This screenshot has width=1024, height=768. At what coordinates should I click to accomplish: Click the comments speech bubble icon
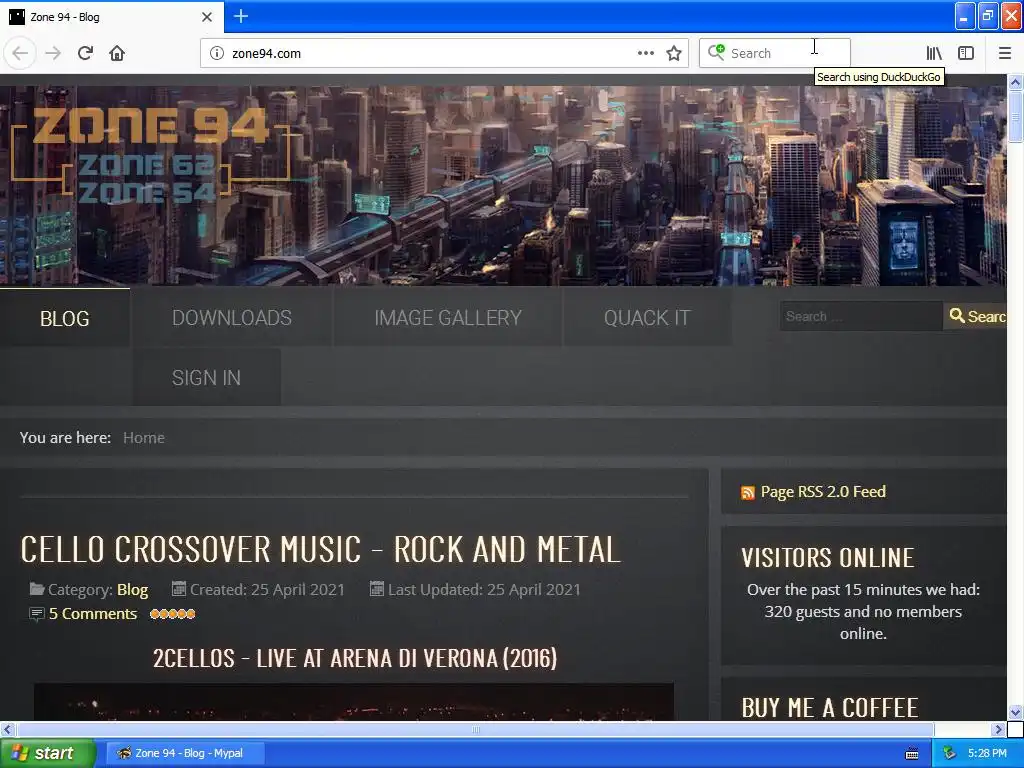coord(37,615)
